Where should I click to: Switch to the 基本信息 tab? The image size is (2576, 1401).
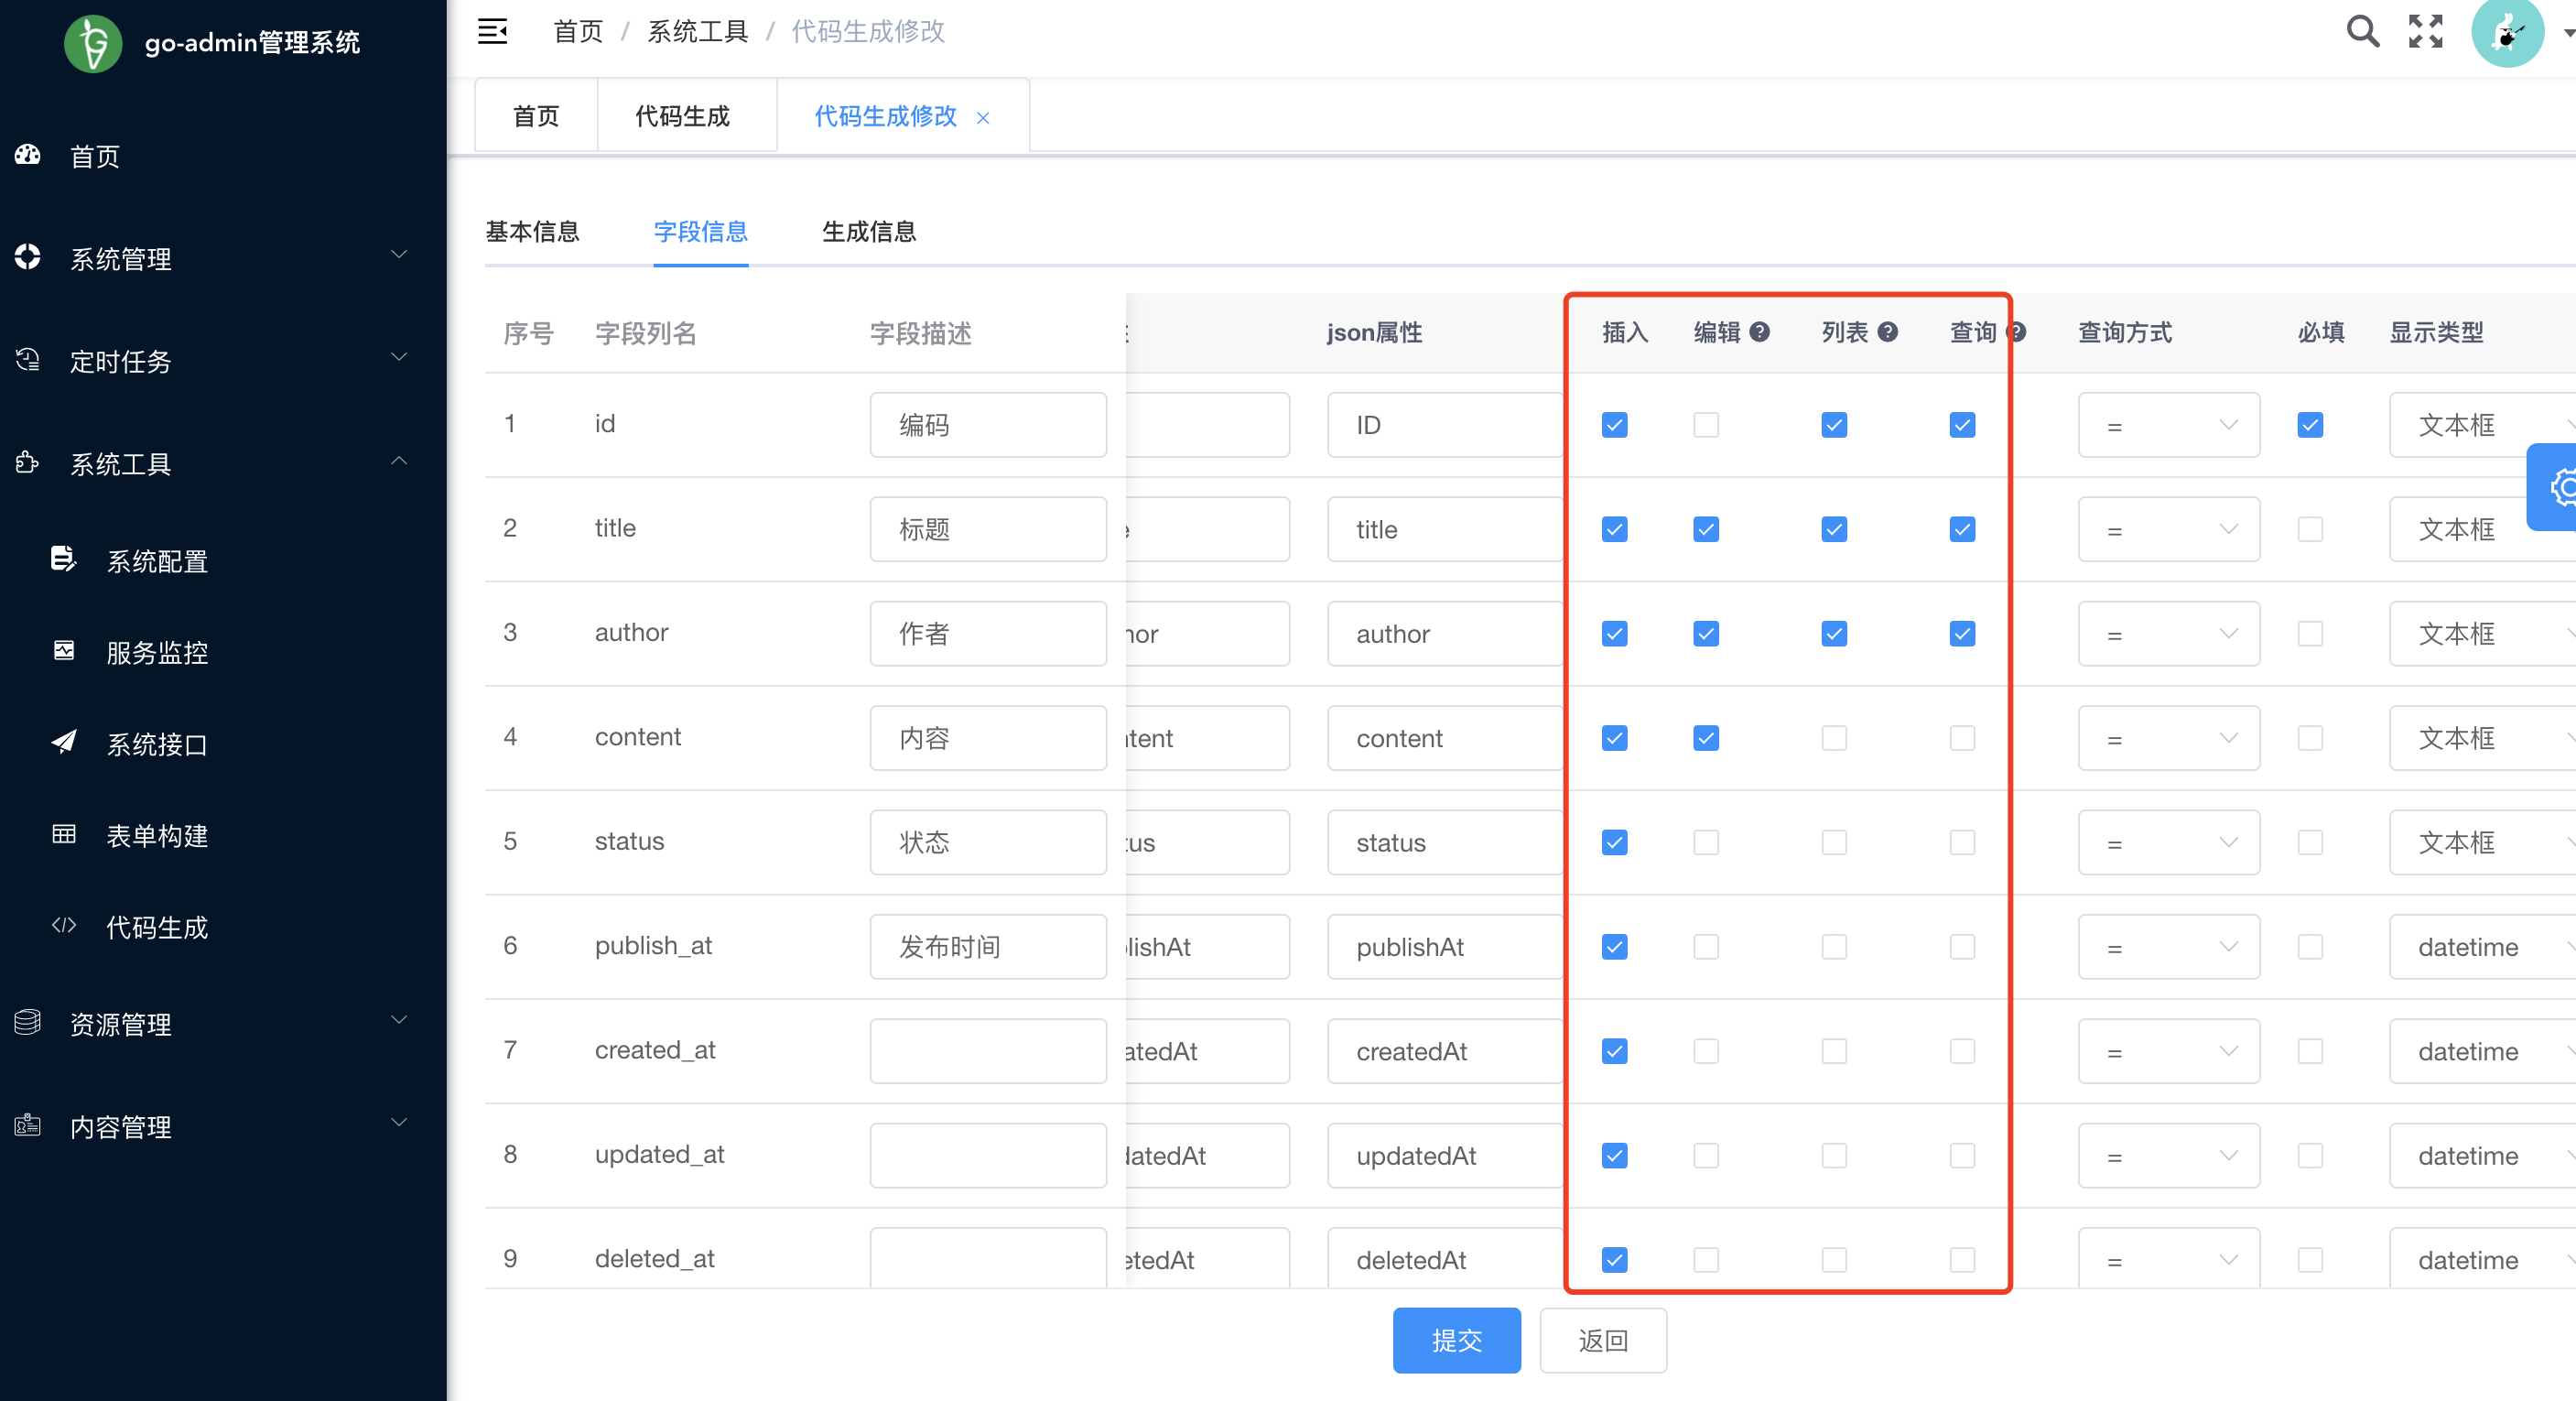(x=532, y=232)
